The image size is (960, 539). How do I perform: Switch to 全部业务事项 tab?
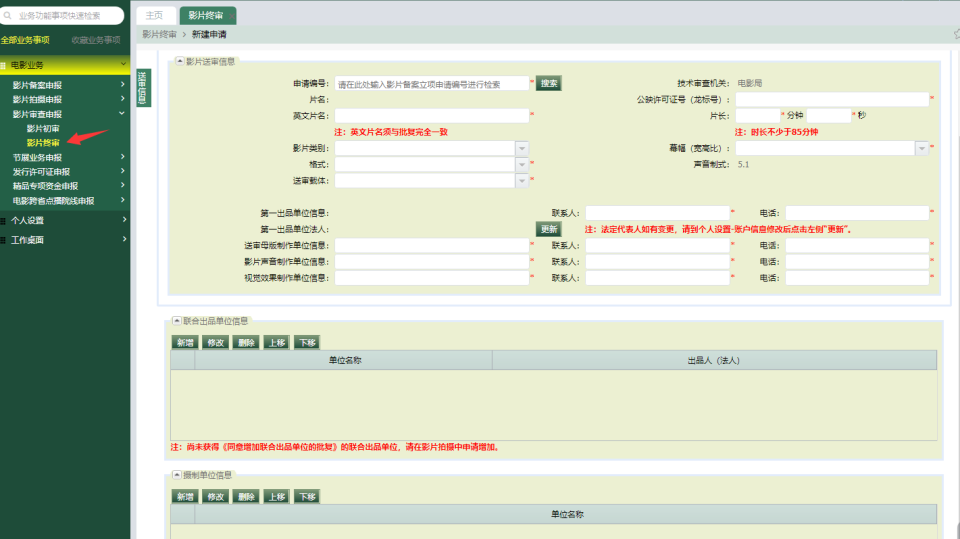(25, 40)
